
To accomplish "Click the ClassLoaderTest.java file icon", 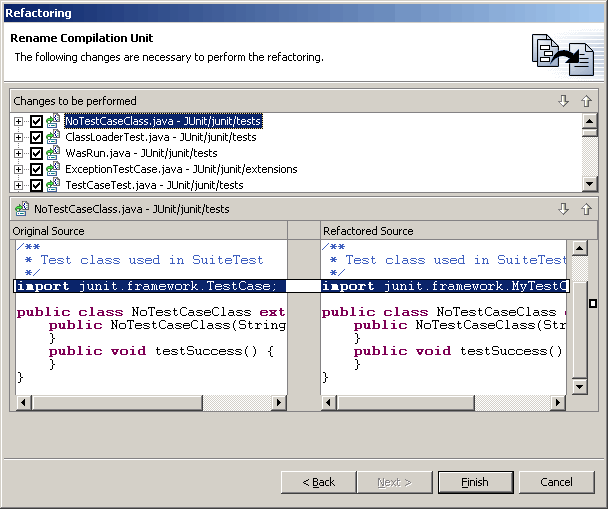I will 54,138.
